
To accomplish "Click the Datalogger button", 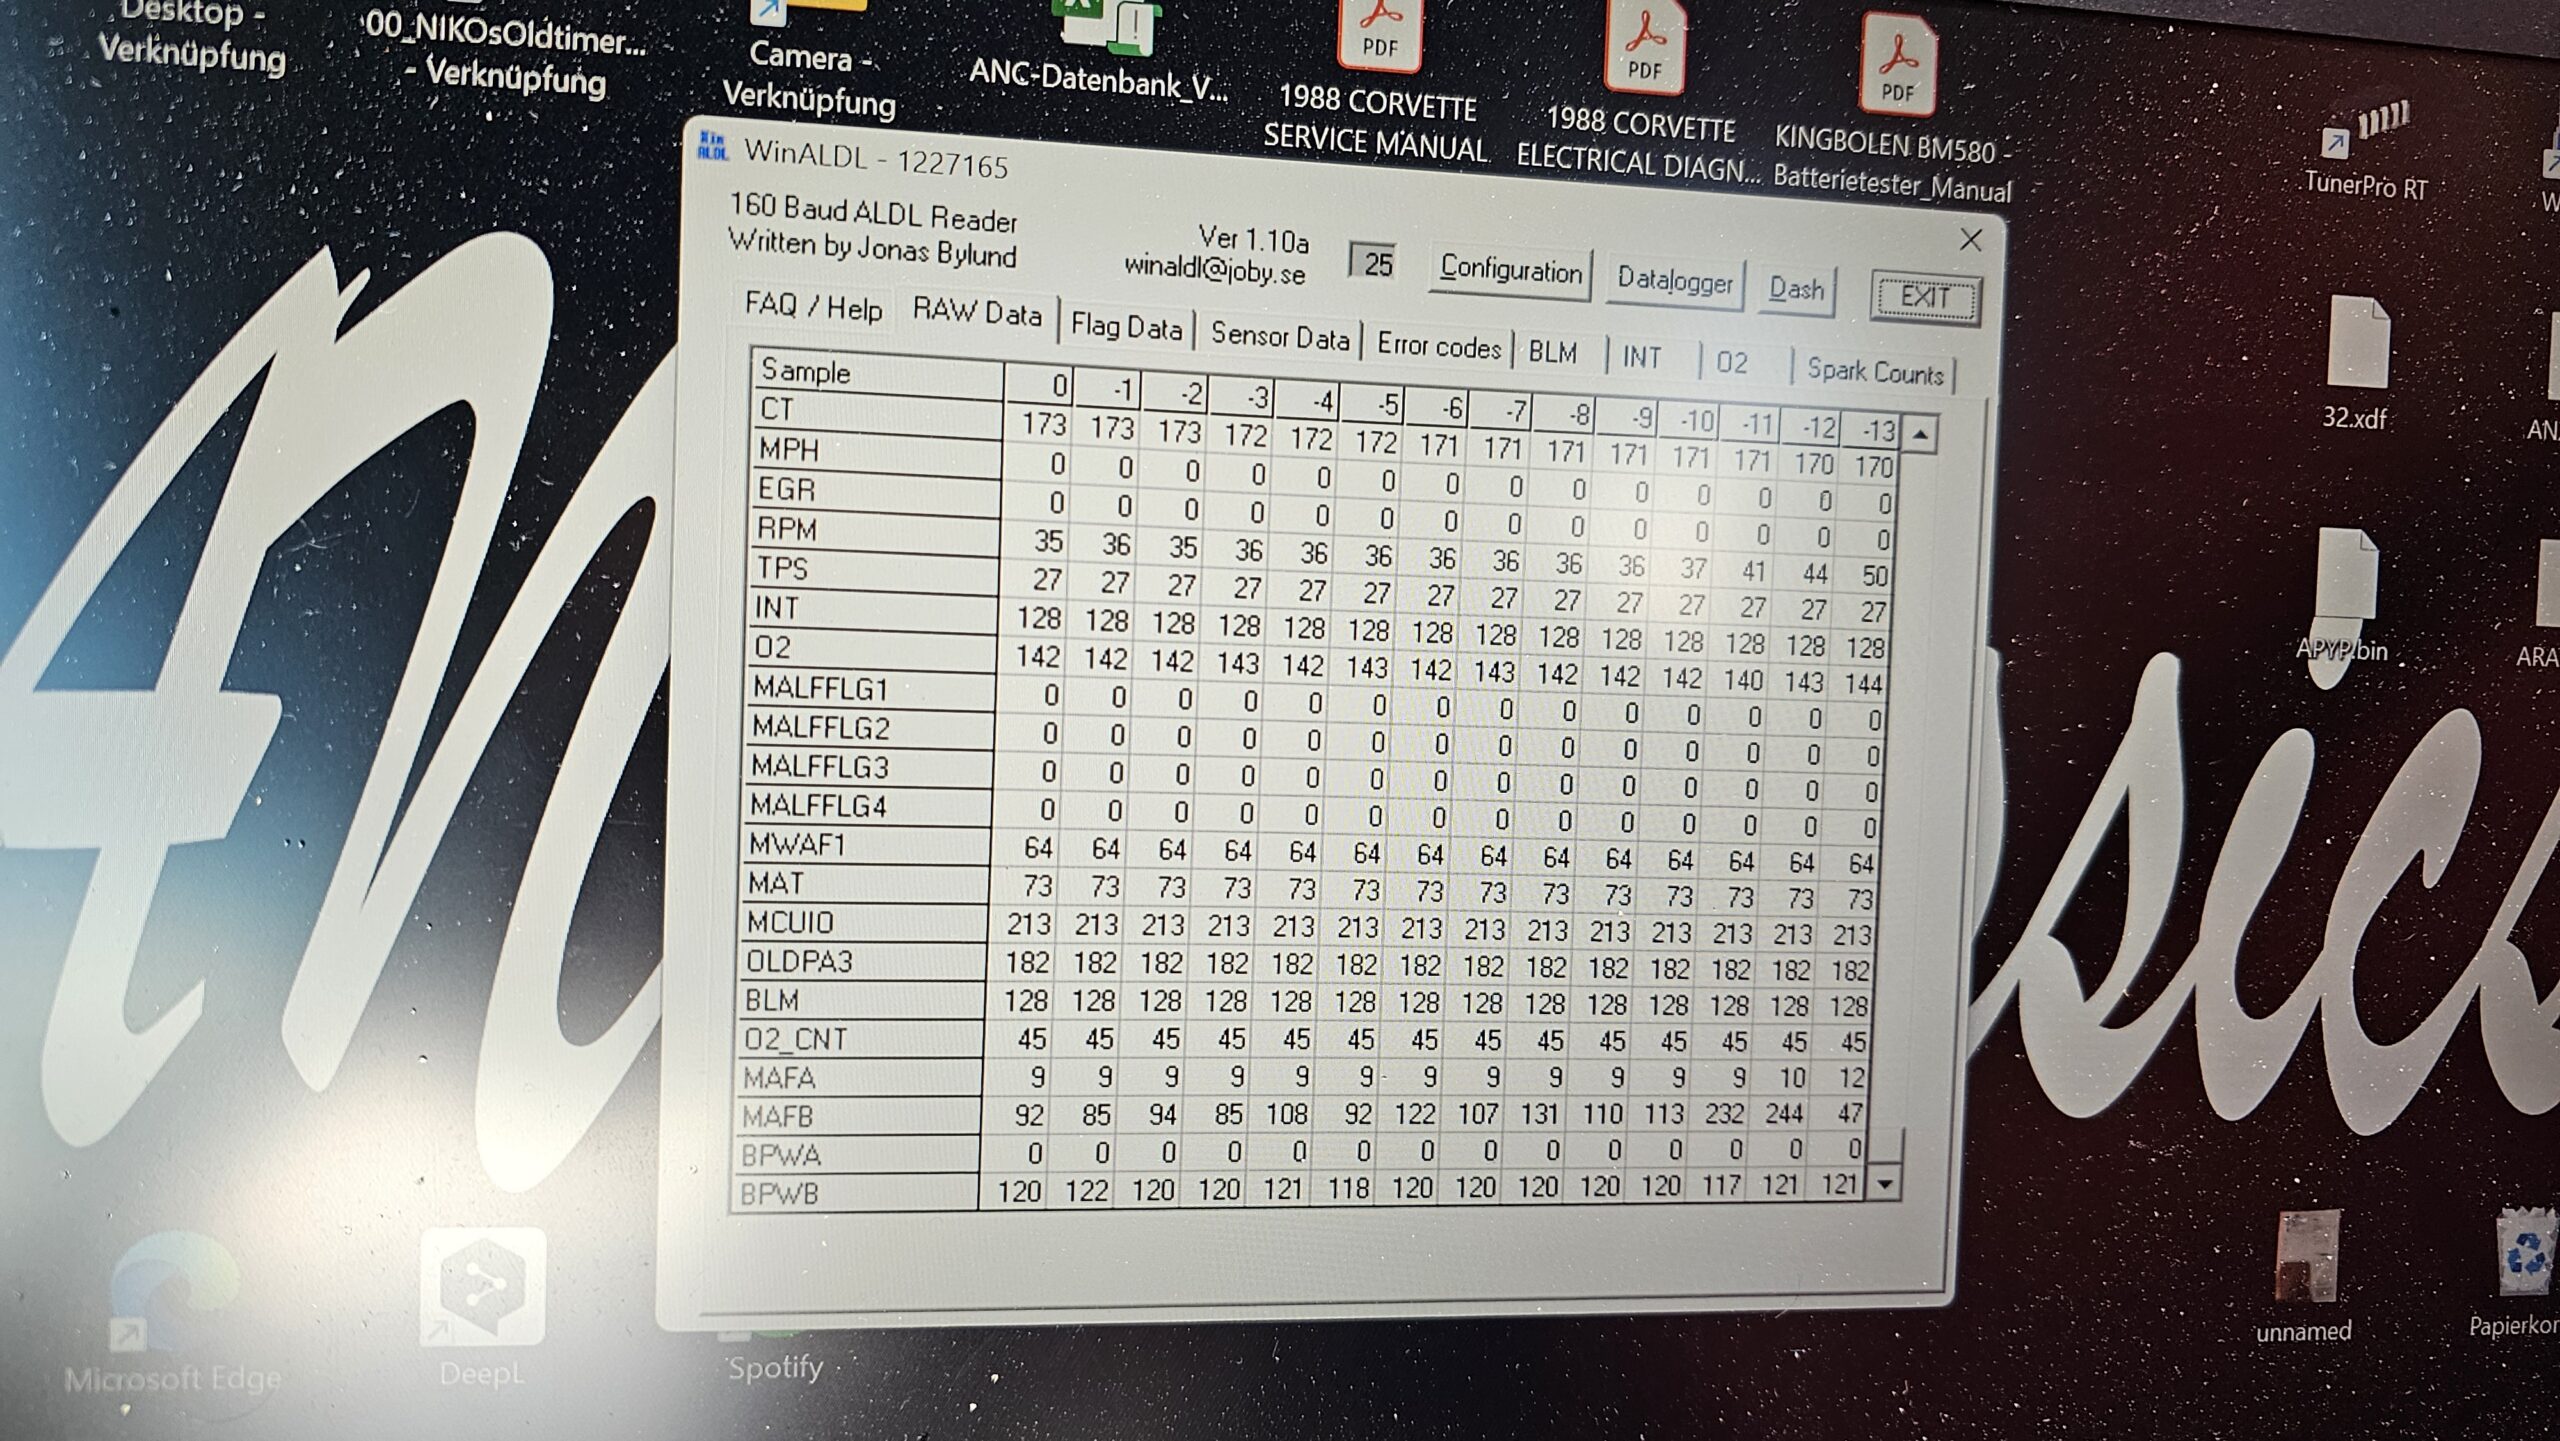I will pyautogui.click(x=1674, y=281).
